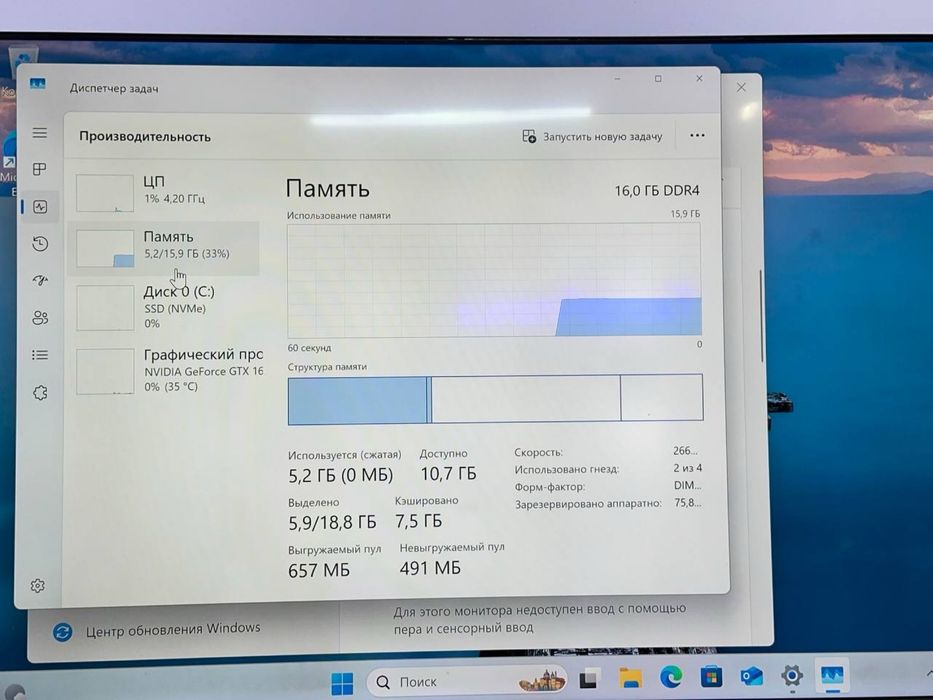Click the Использовано гнезд 2 из 4 value
This screenshot has width=933, height=700.
pos(687,468)
